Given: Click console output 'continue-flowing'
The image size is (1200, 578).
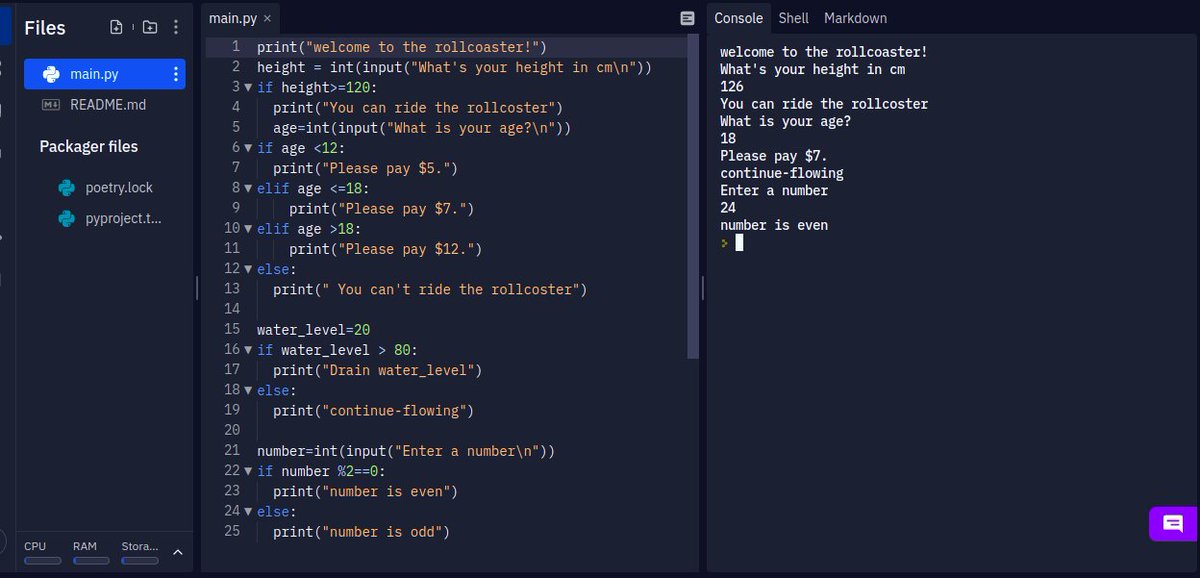Looking at the screenshot, I should point(782,173).
